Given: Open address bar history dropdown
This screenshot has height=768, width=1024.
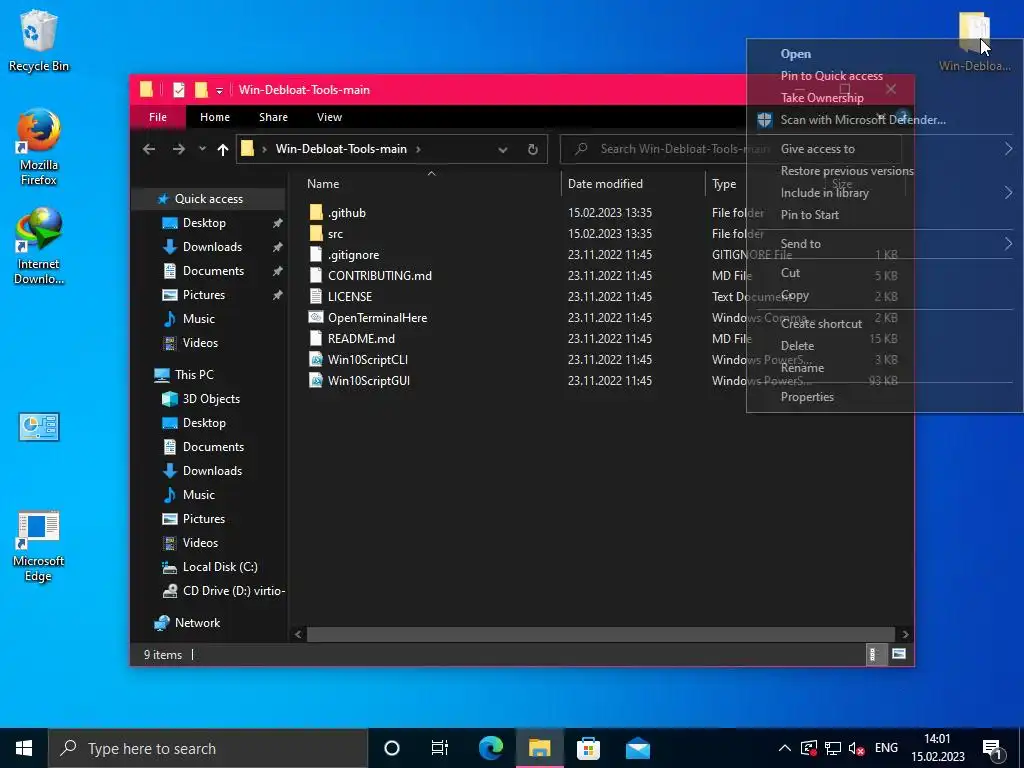Looking at the screenshot, I should click(x=502, y=150).
